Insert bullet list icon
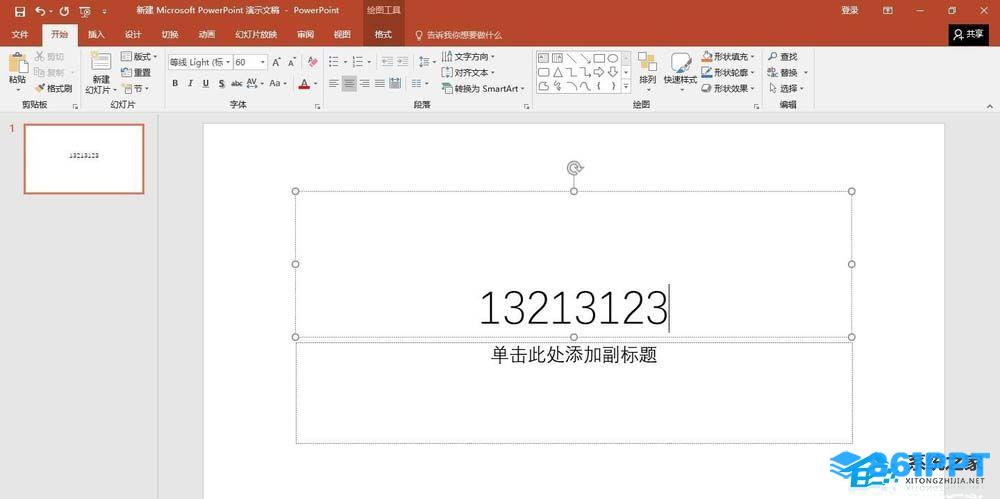The image size is (1000, 499). click(x=334, y=62)
